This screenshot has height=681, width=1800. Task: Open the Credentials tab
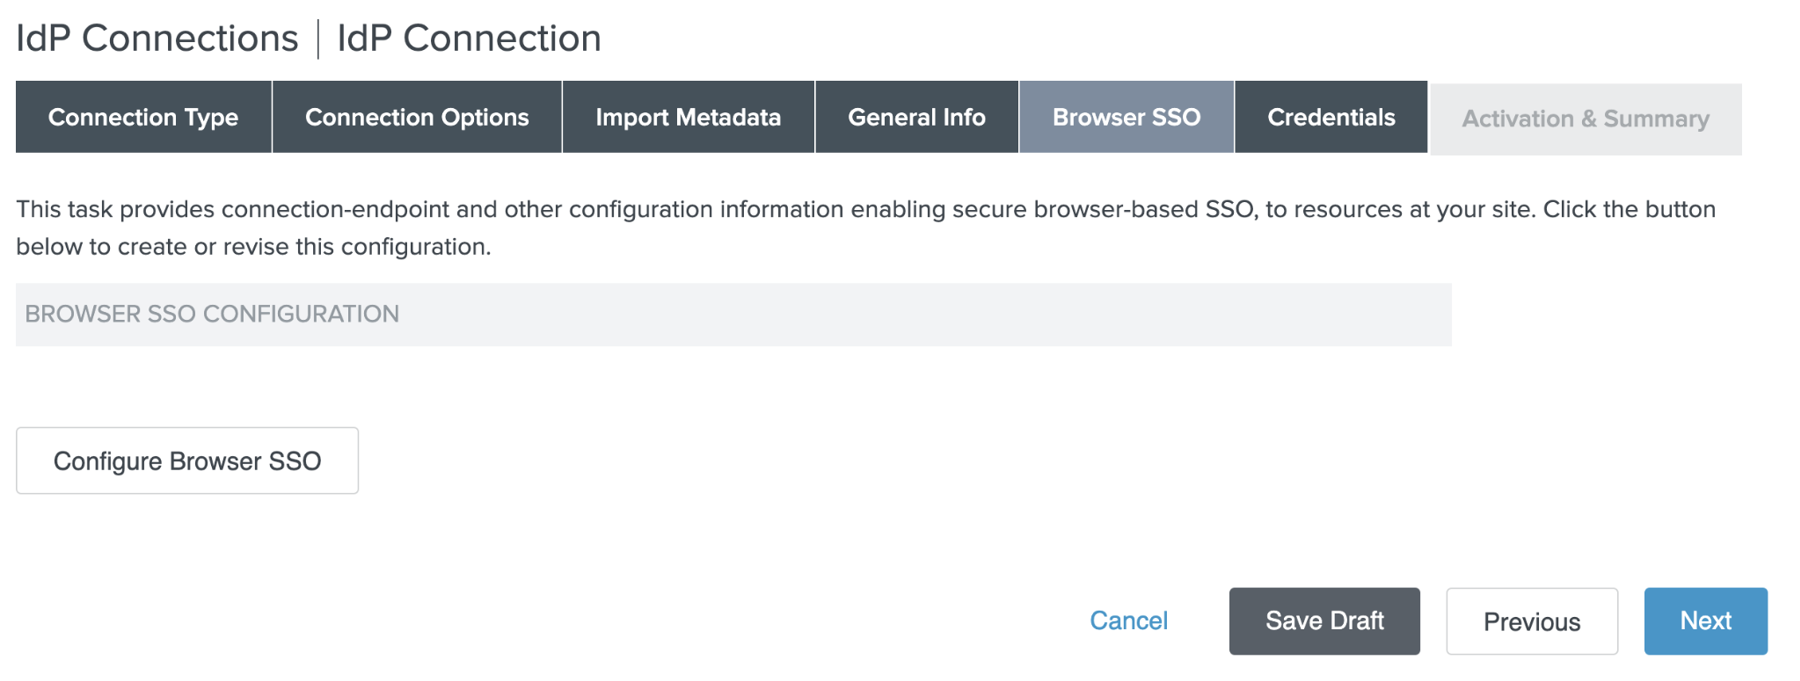pyautogui.click(x=1330, y=117)
